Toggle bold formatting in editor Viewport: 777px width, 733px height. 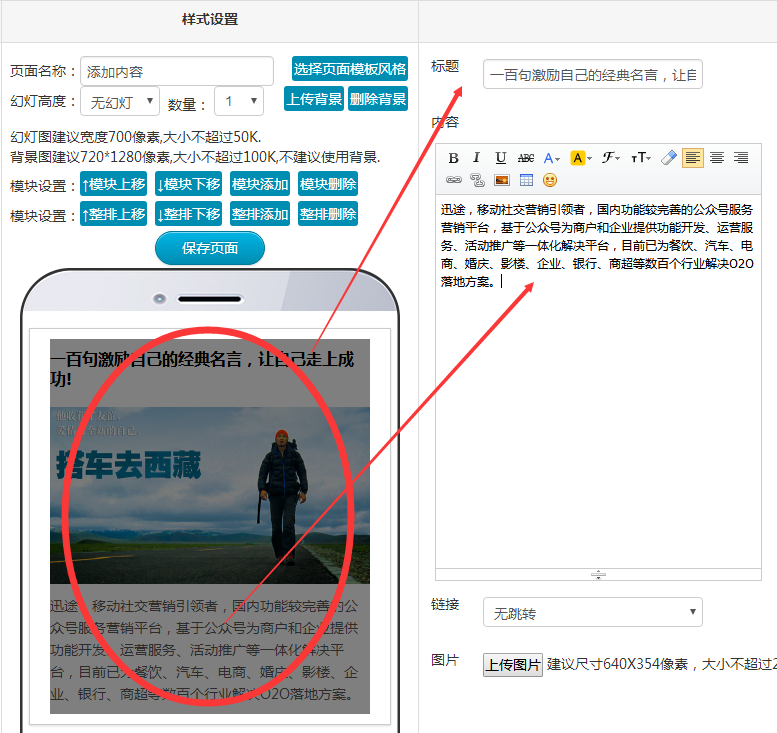(x=453, y=158)
